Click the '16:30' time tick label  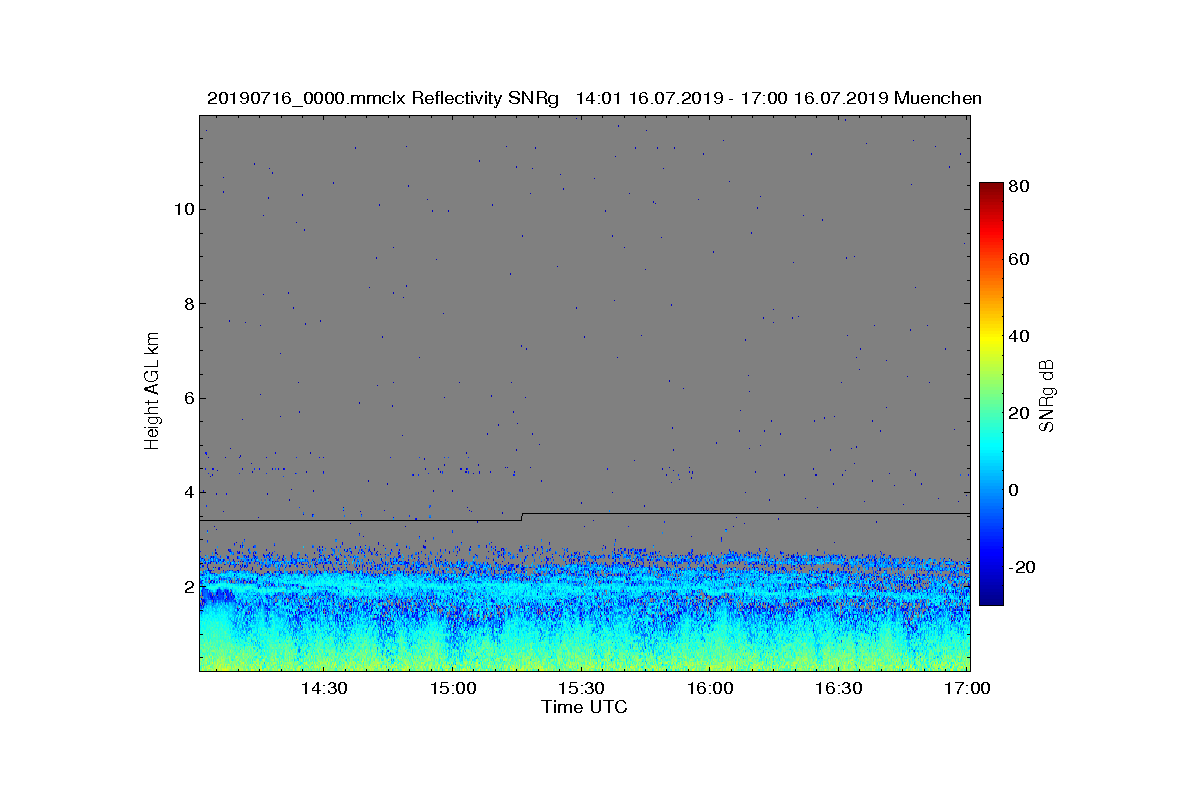tap(839, 688)
